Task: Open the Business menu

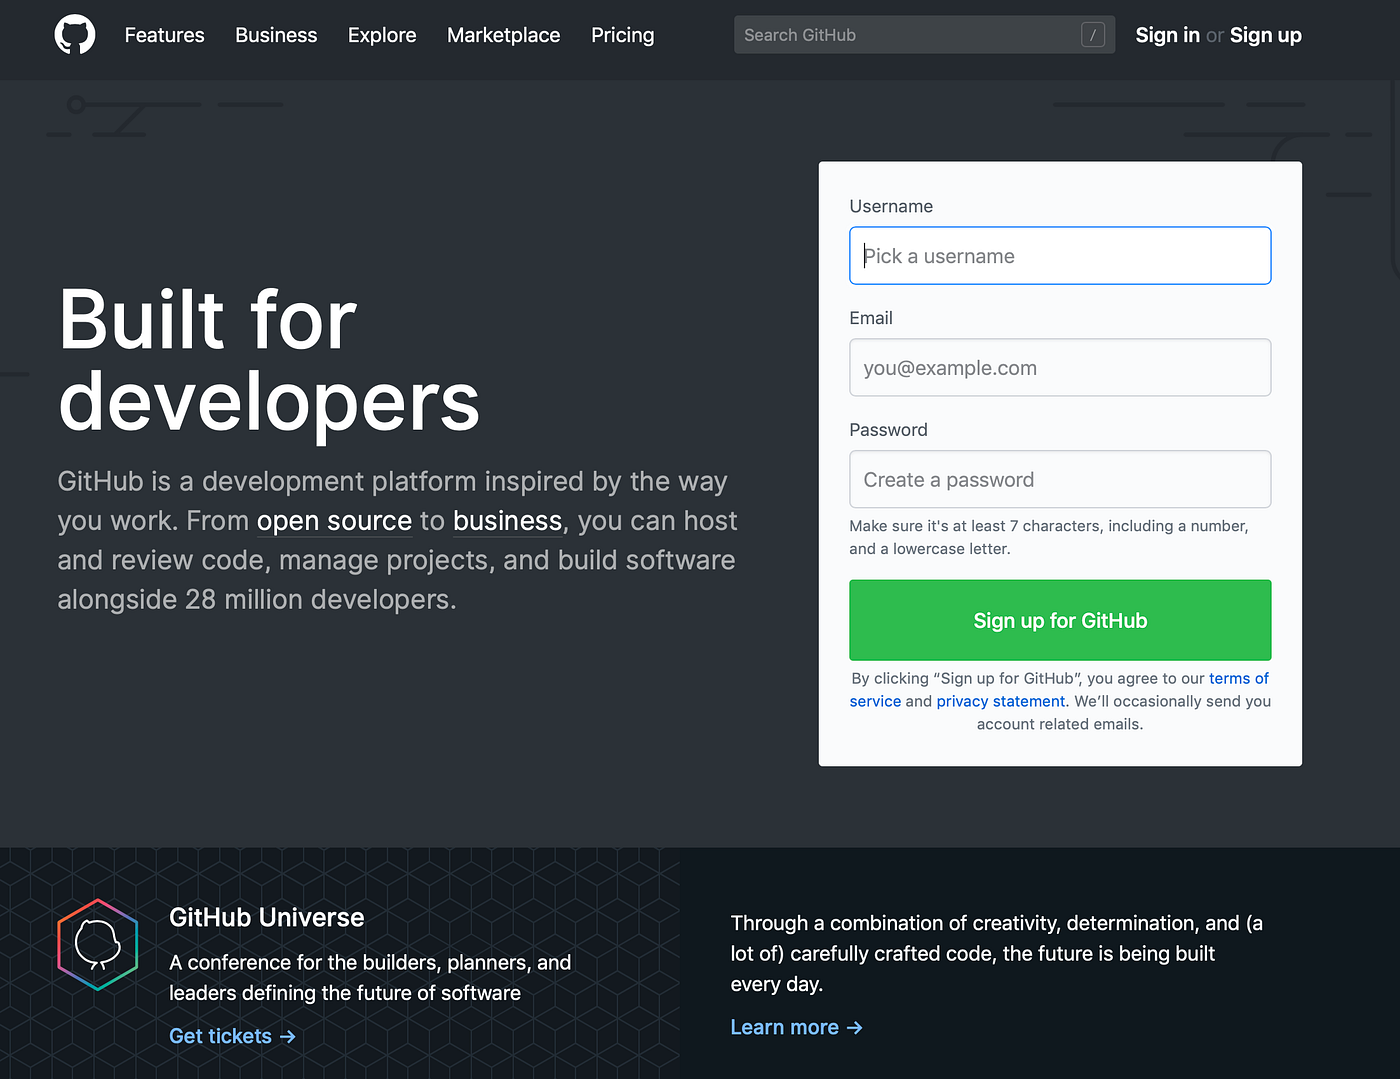Action: tap(276, 35)
